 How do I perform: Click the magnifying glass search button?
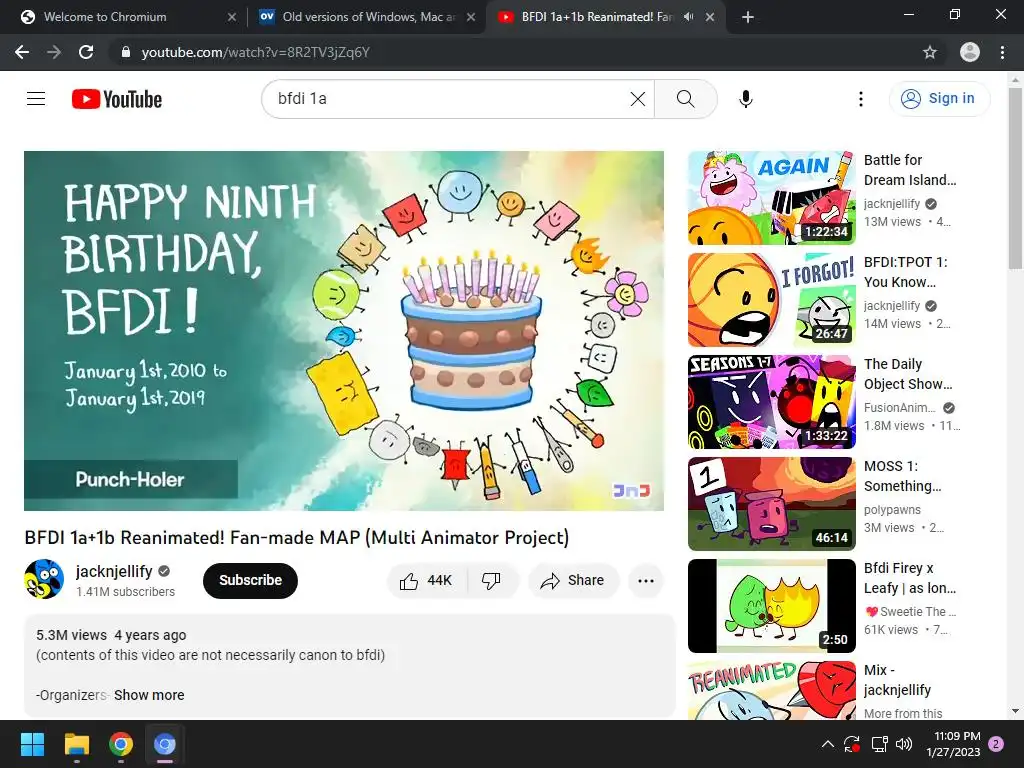click(686, 99)
